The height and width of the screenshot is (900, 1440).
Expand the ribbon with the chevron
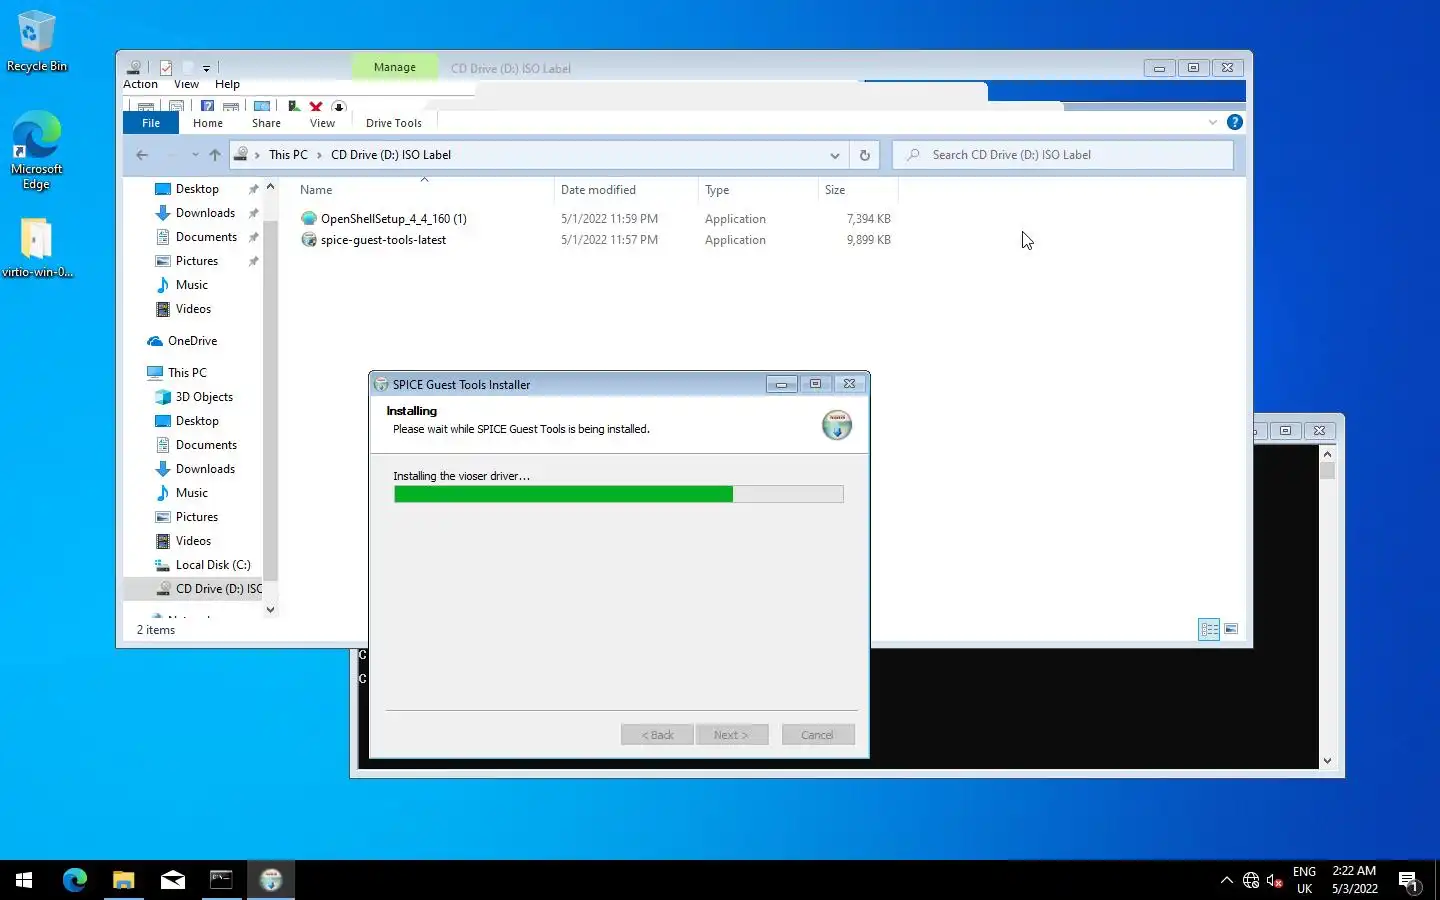[x=1213, y=122]
